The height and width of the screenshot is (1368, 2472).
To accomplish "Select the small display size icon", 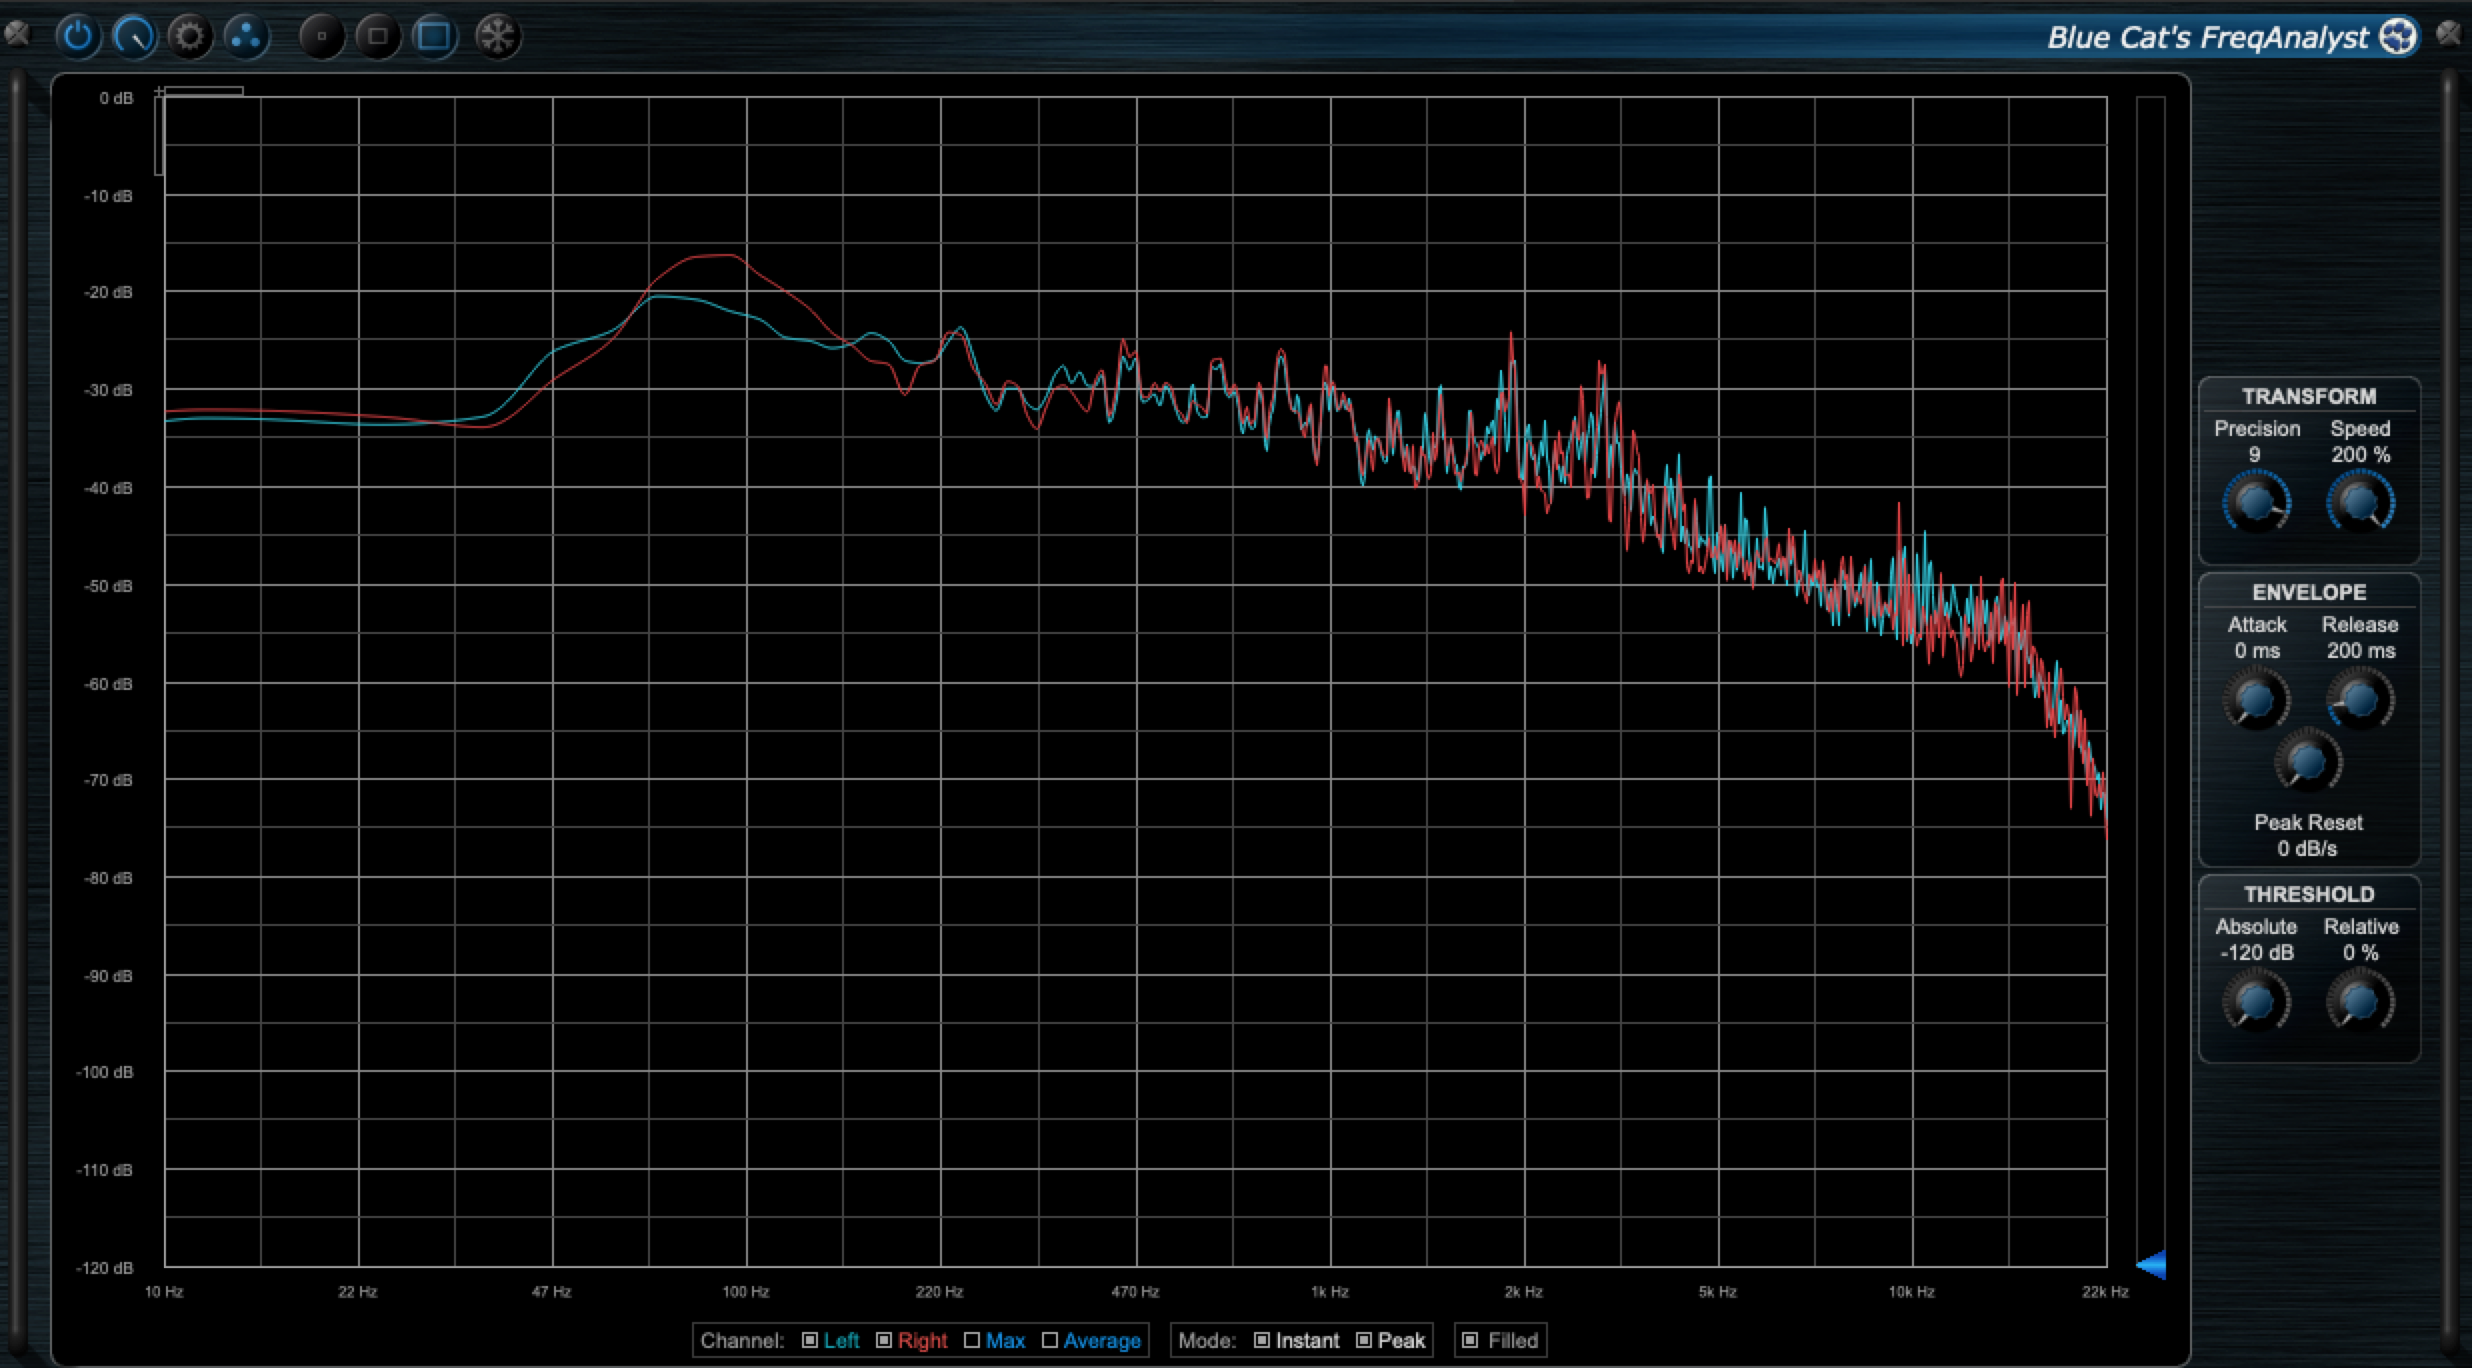I will (x=322, y=37).
